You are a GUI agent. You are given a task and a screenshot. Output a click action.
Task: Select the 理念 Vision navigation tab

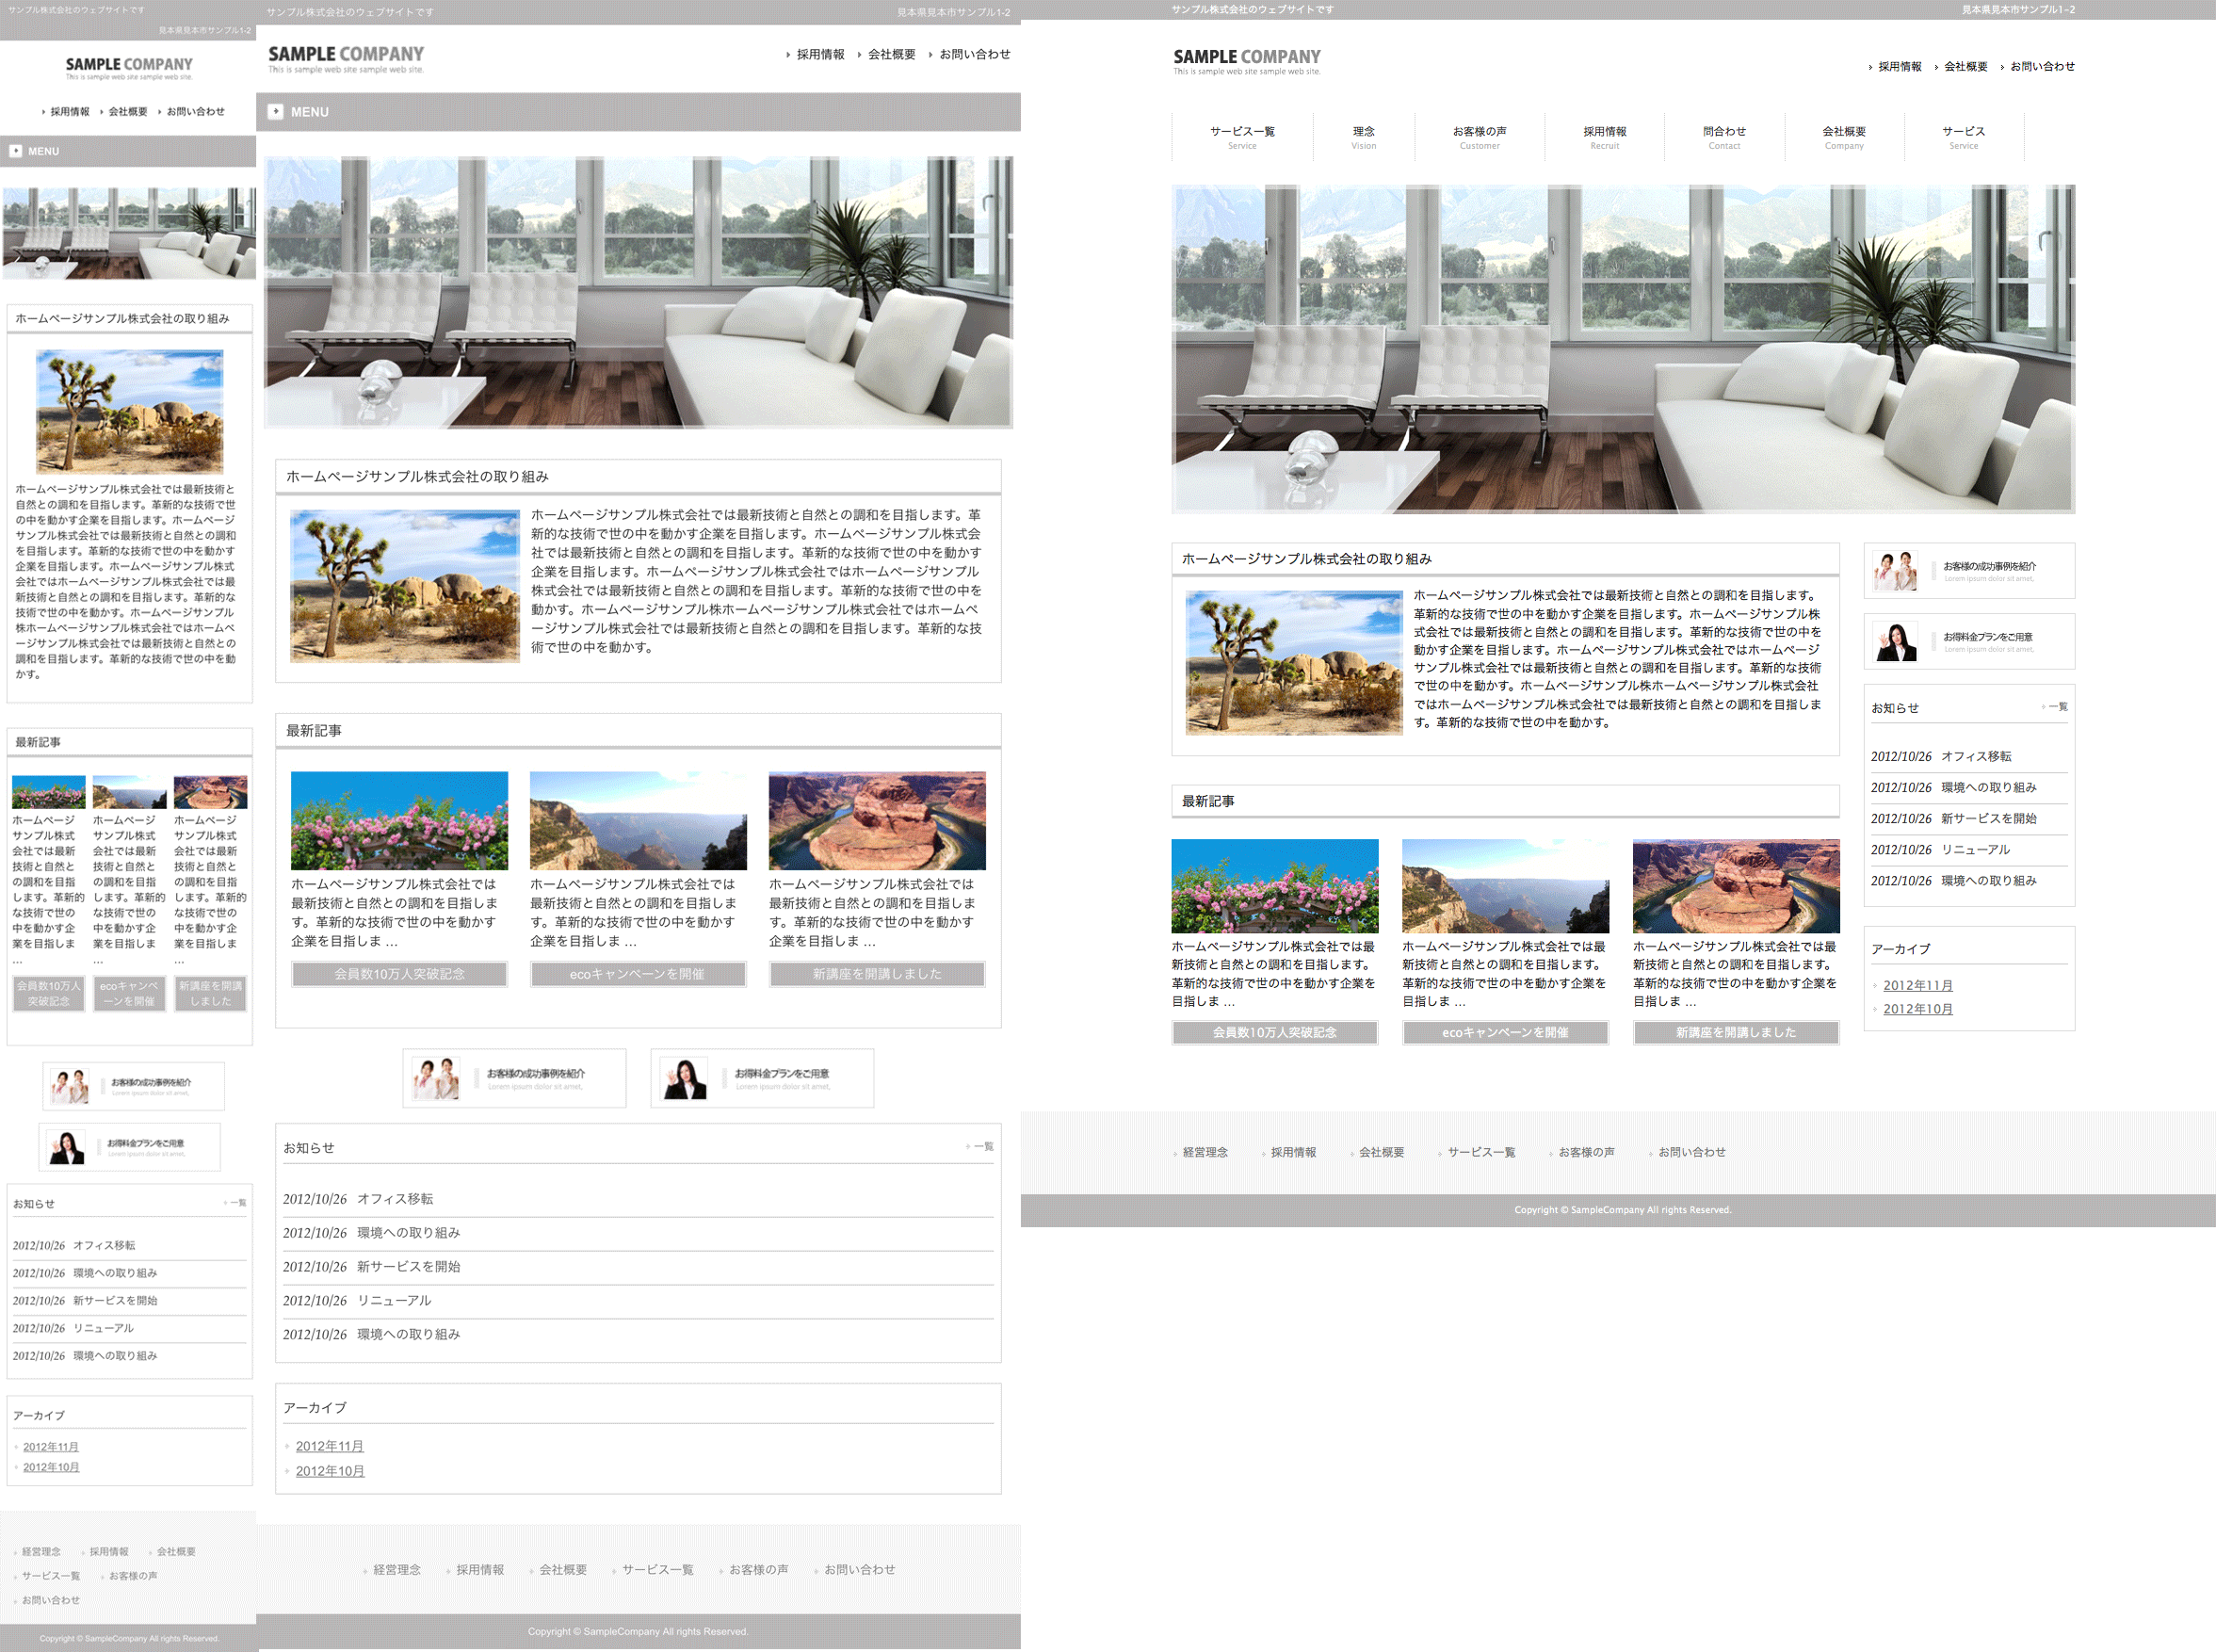click(x=1363, y=137)
